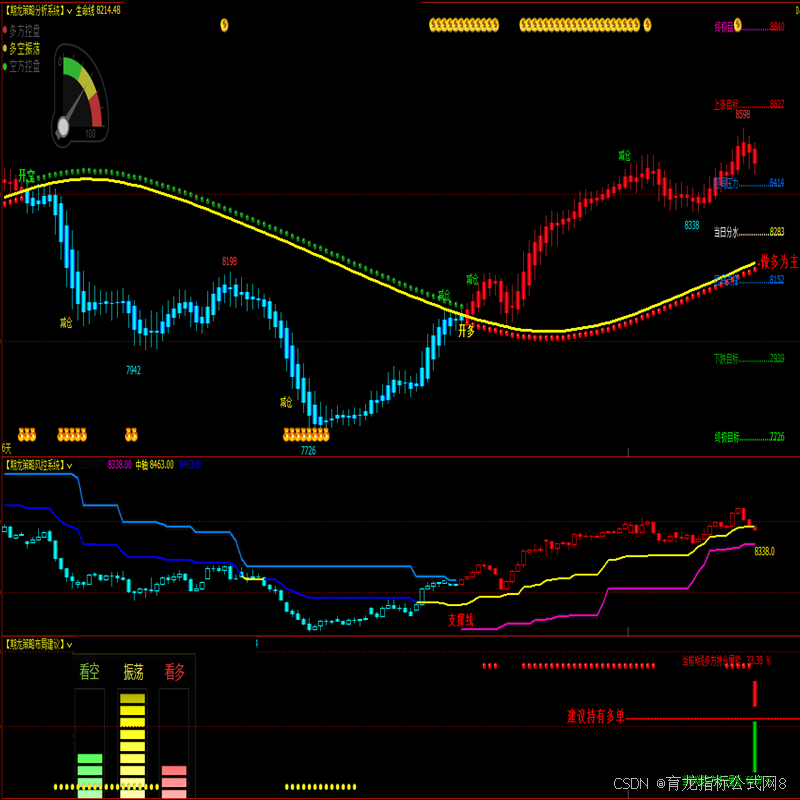800x800 pixels.
Task: Click the 看多 column header
Action: 174,672
